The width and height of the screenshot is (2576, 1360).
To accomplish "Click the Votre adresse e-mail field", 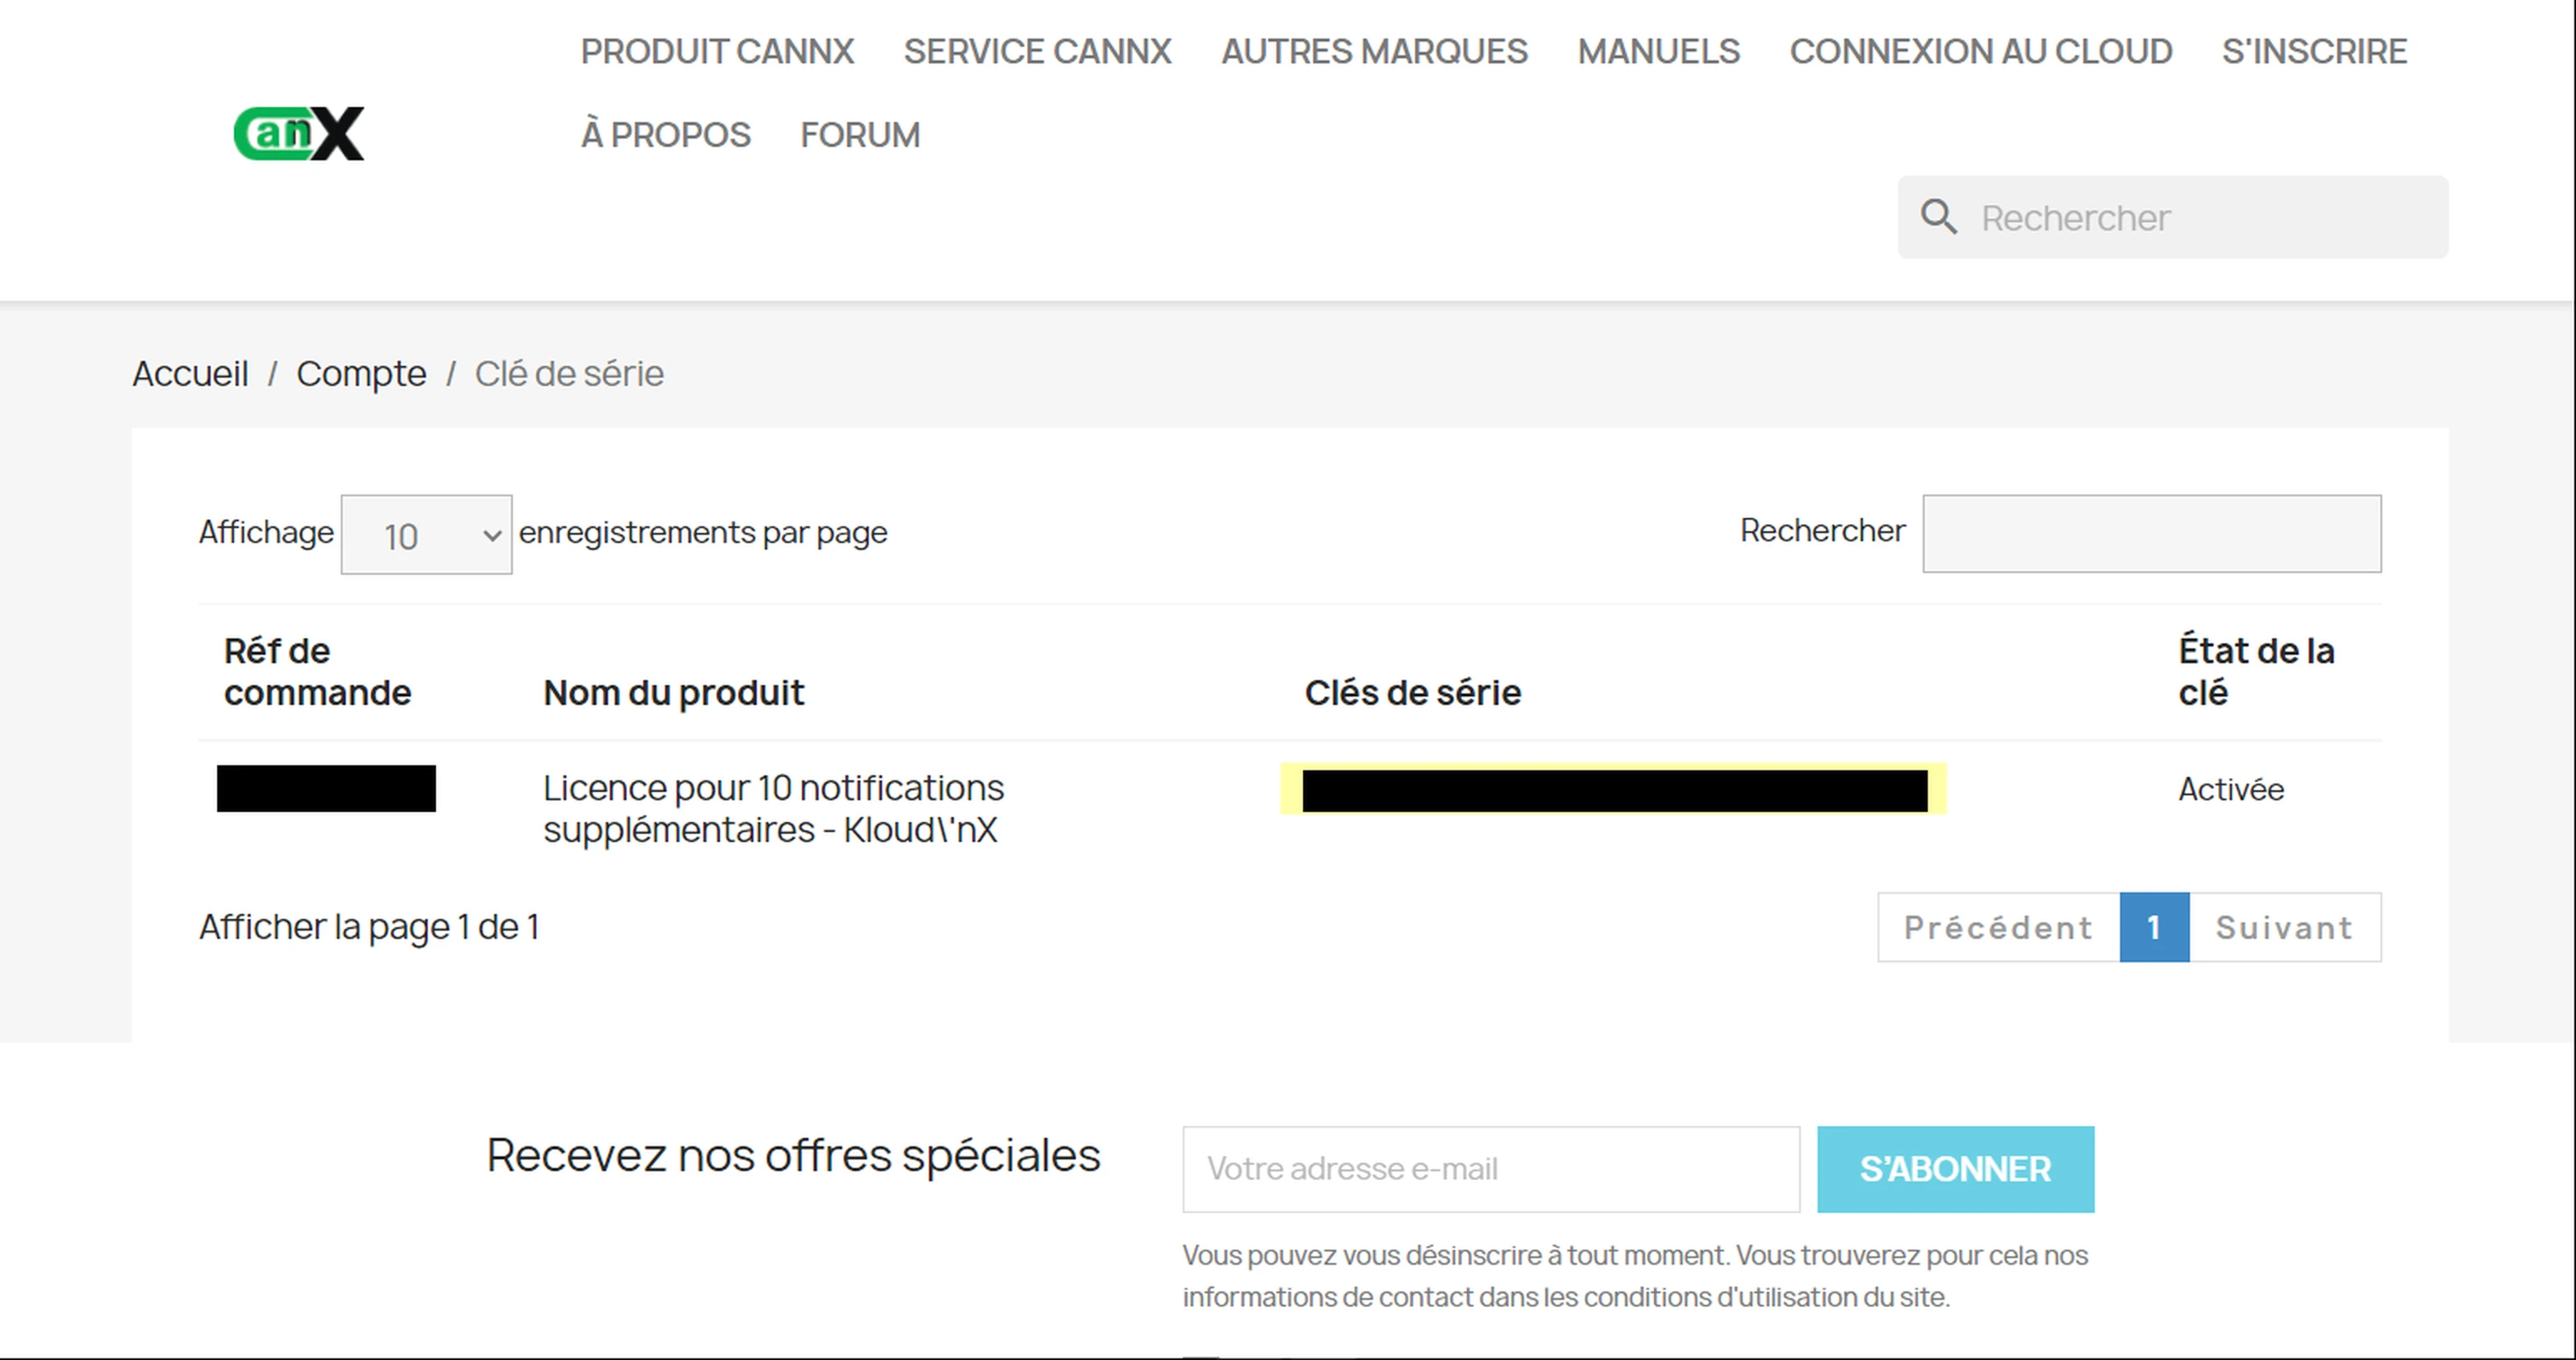I will click(x=1491, y=1169).
